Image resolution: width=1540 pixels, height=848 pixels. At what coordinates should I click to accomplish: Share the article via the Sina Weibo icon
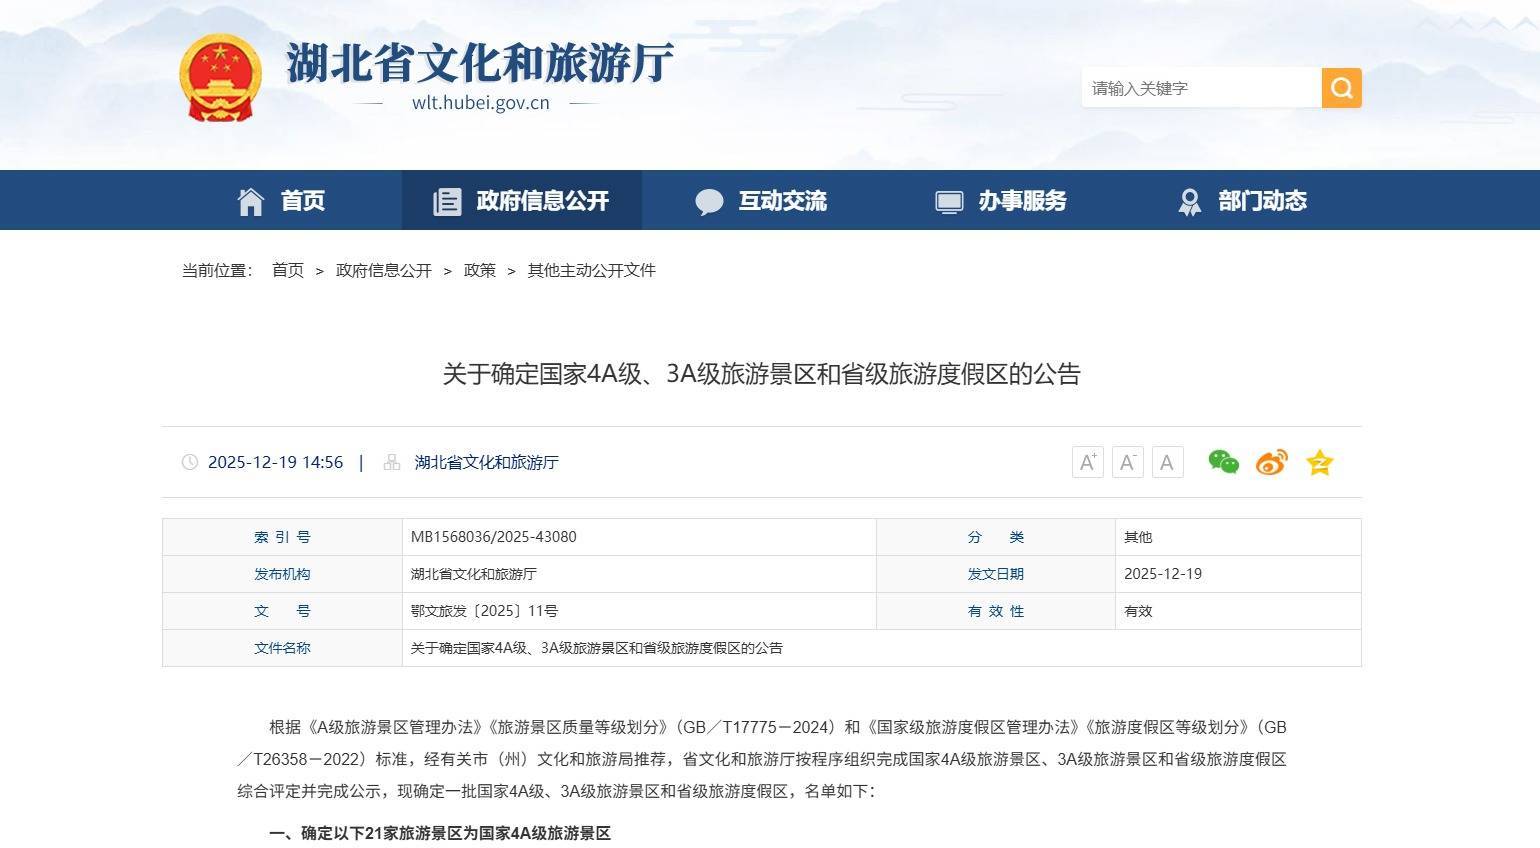pyautogui.click(x=1270, y=462)
